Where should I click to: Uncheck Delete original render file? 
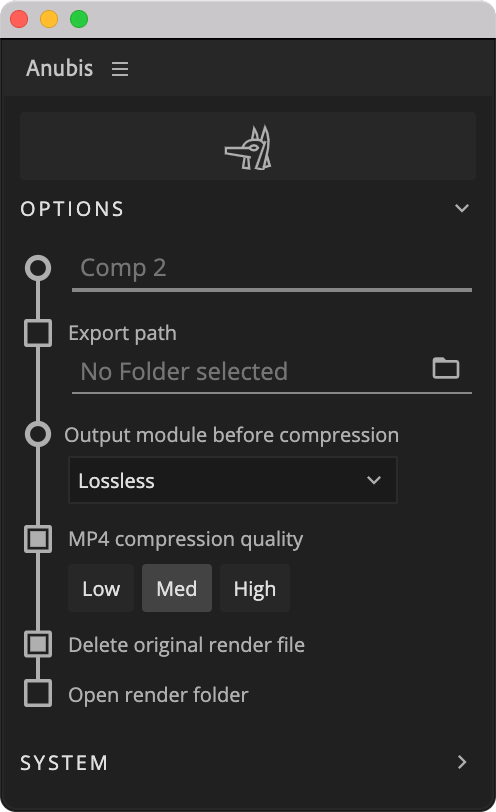pos(38,644)
